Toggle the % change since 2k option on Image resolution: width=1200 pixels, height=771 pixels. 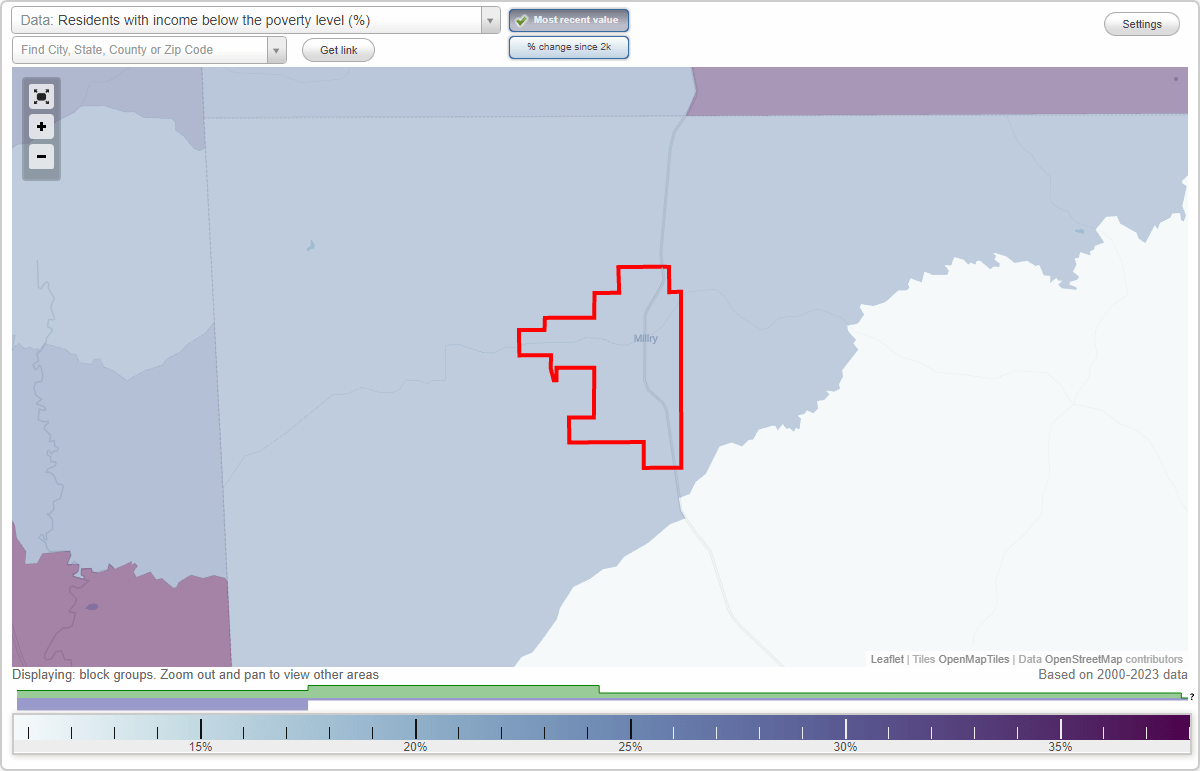click(x=569, y=46)
